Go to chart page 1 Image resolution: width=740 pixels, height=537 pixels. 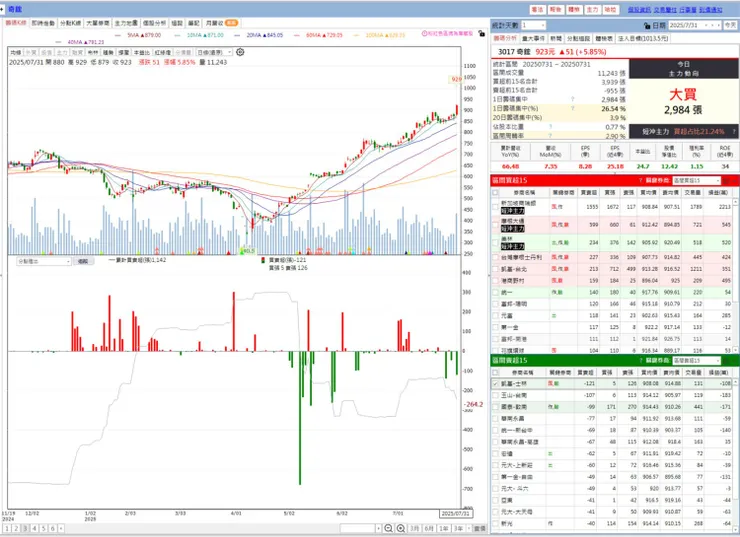click(x=7, y=529)
